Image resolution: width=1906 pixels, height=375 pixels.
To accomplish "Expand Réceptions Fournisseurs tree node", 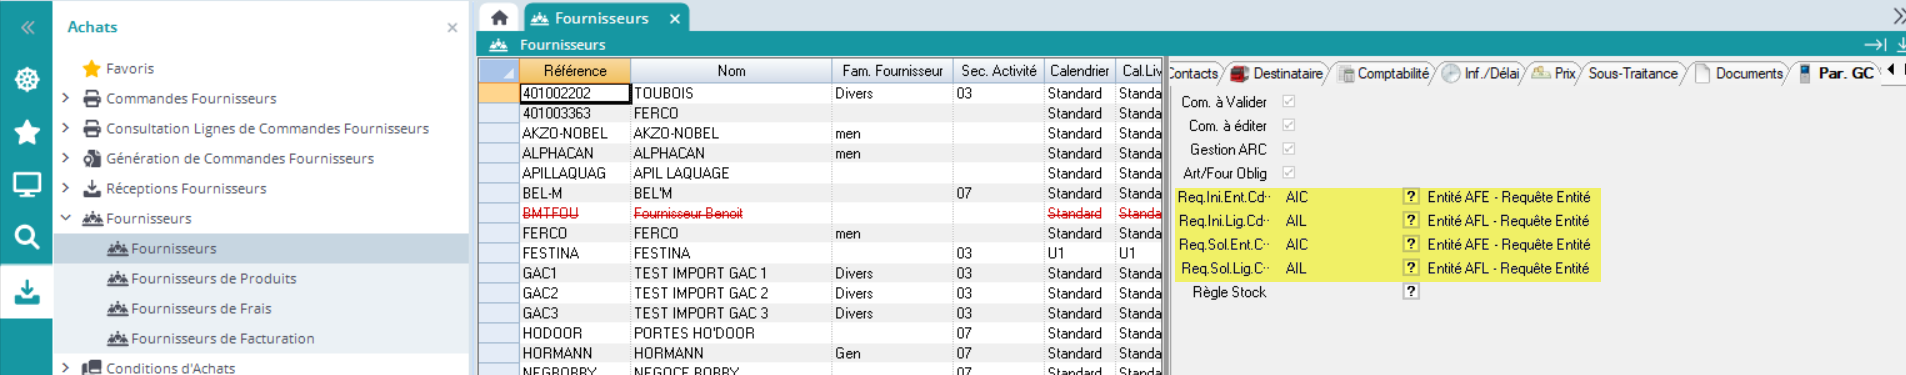I will click(66, 188).
